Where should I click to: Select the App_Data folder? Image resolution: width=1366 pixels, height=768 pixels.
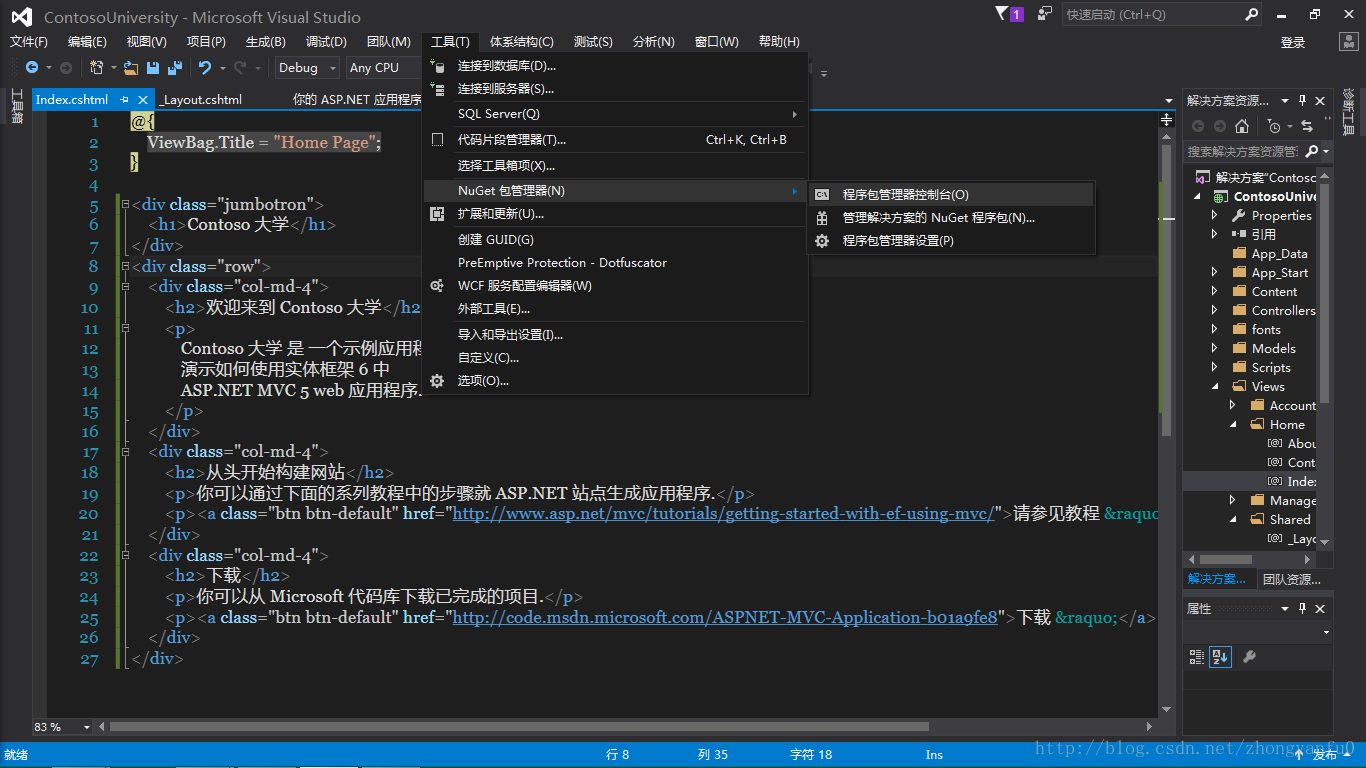1278,254
